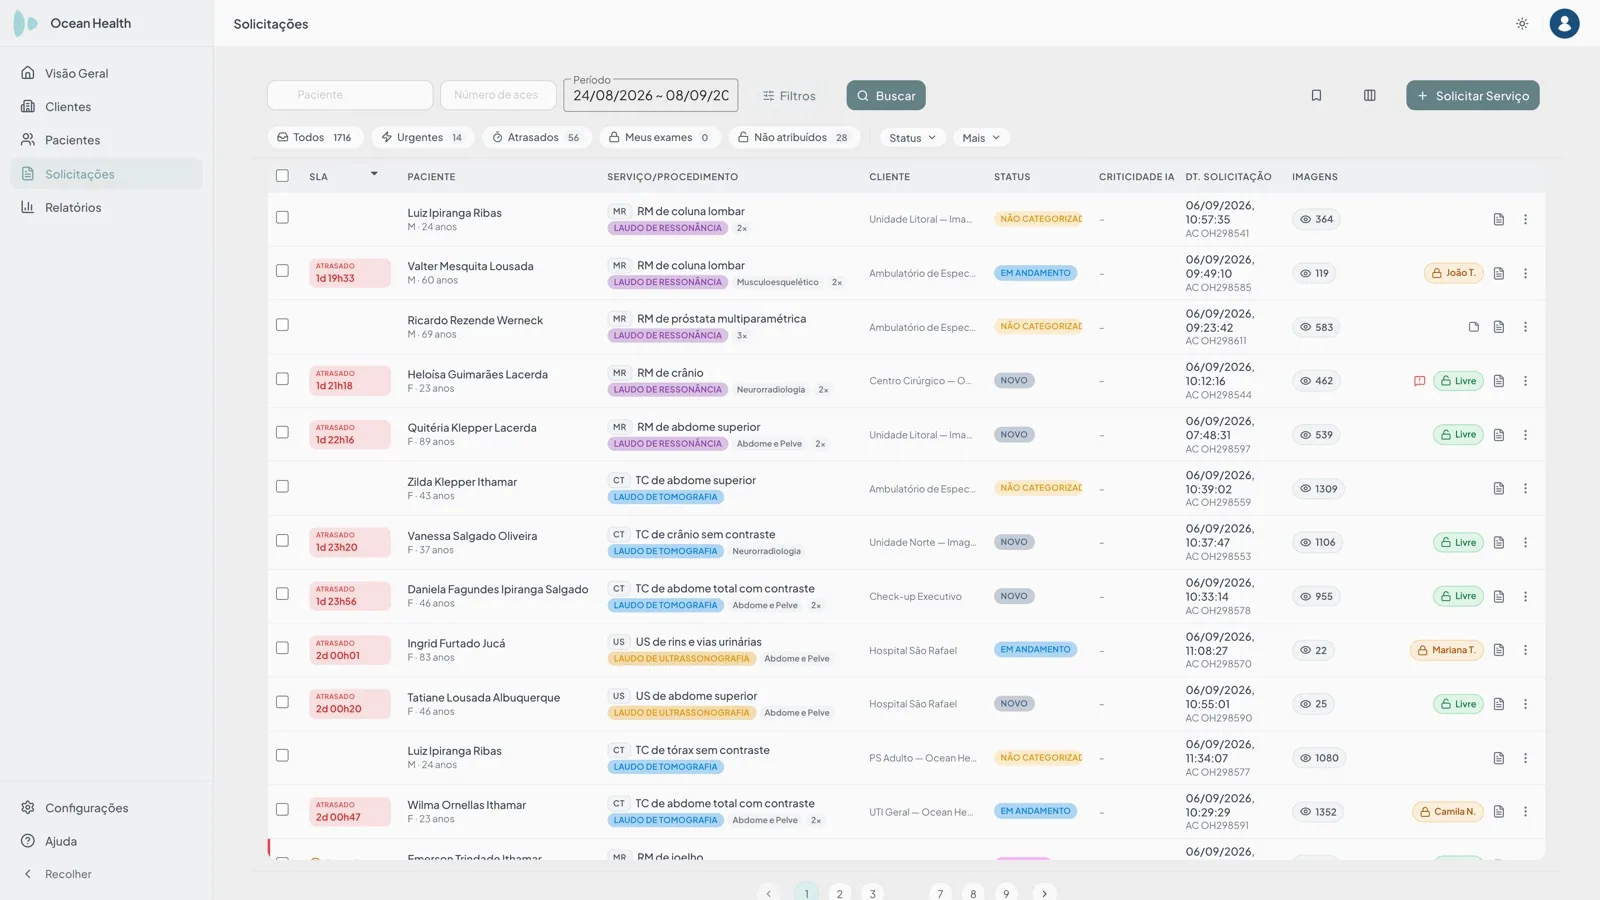Tick checkbox for Daniela Fagundes Ipiranga Salgado
This screenshot has width=1600, height=900.
[282, 594]
